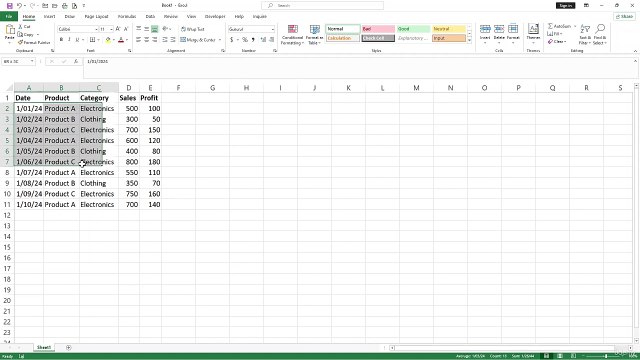Increase the font size
The width and height of the screenshot is (640, 360).
(118, 29)
